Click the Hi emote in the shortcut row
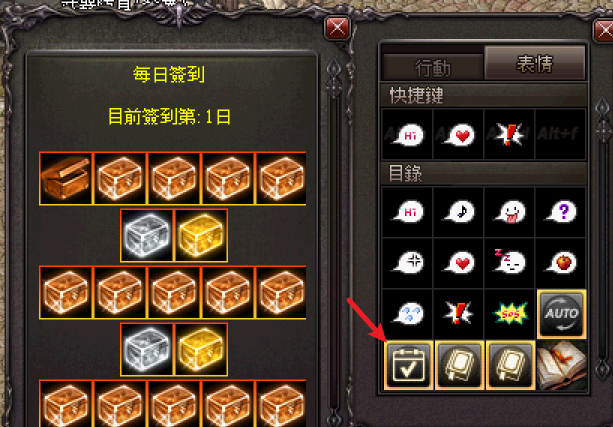Image resolution: width=613 pixels, height=427 pixels. (x=408, y=135)
